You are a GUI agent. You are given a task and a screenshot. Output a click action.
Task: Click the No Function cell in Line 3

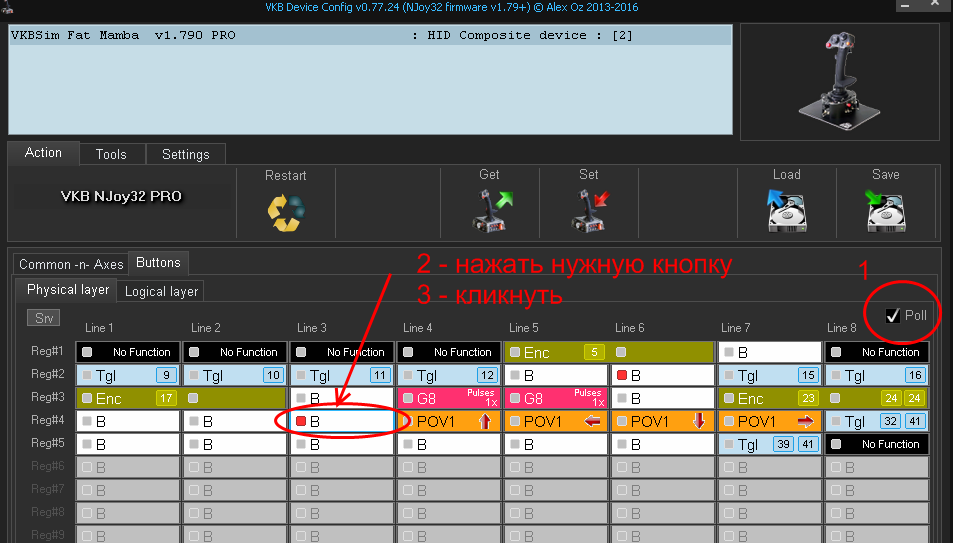click(342, 352)
